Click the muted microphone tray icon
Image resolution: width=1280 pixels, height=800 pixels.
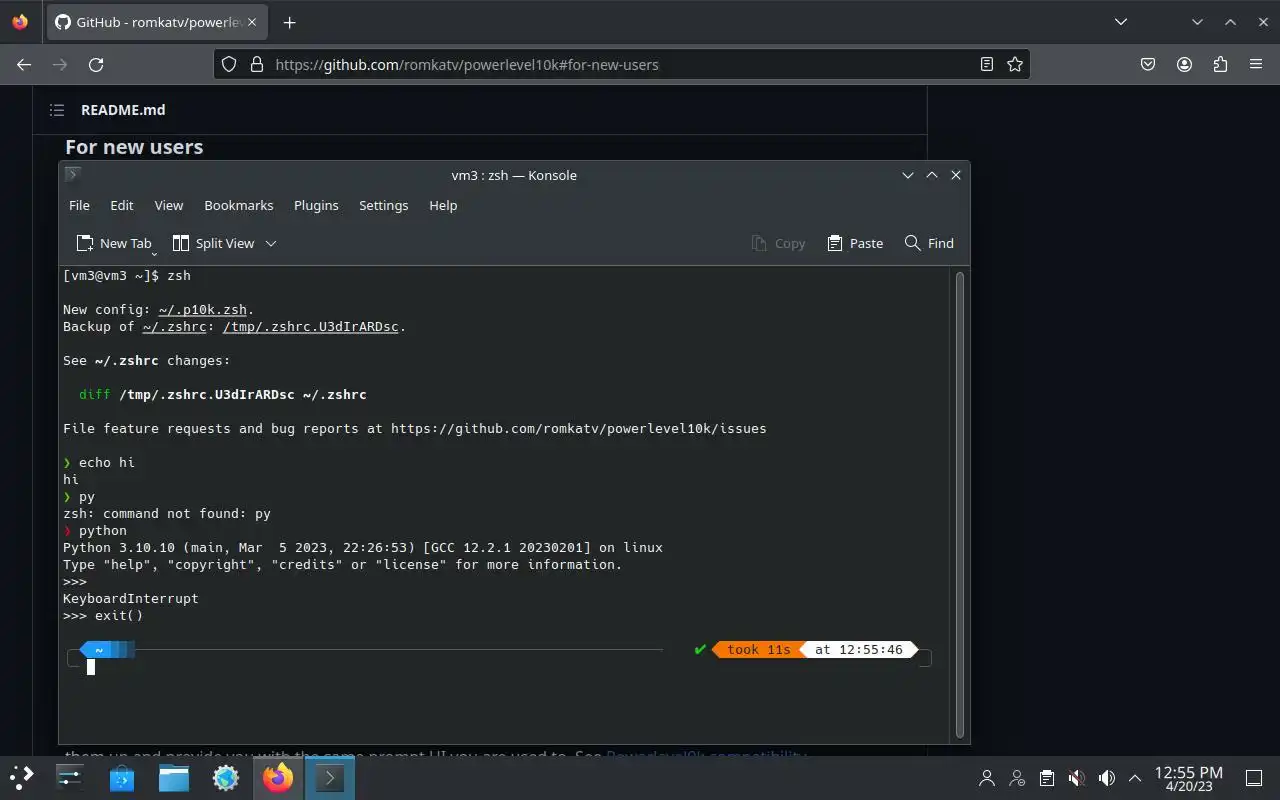click(1076, 778)
